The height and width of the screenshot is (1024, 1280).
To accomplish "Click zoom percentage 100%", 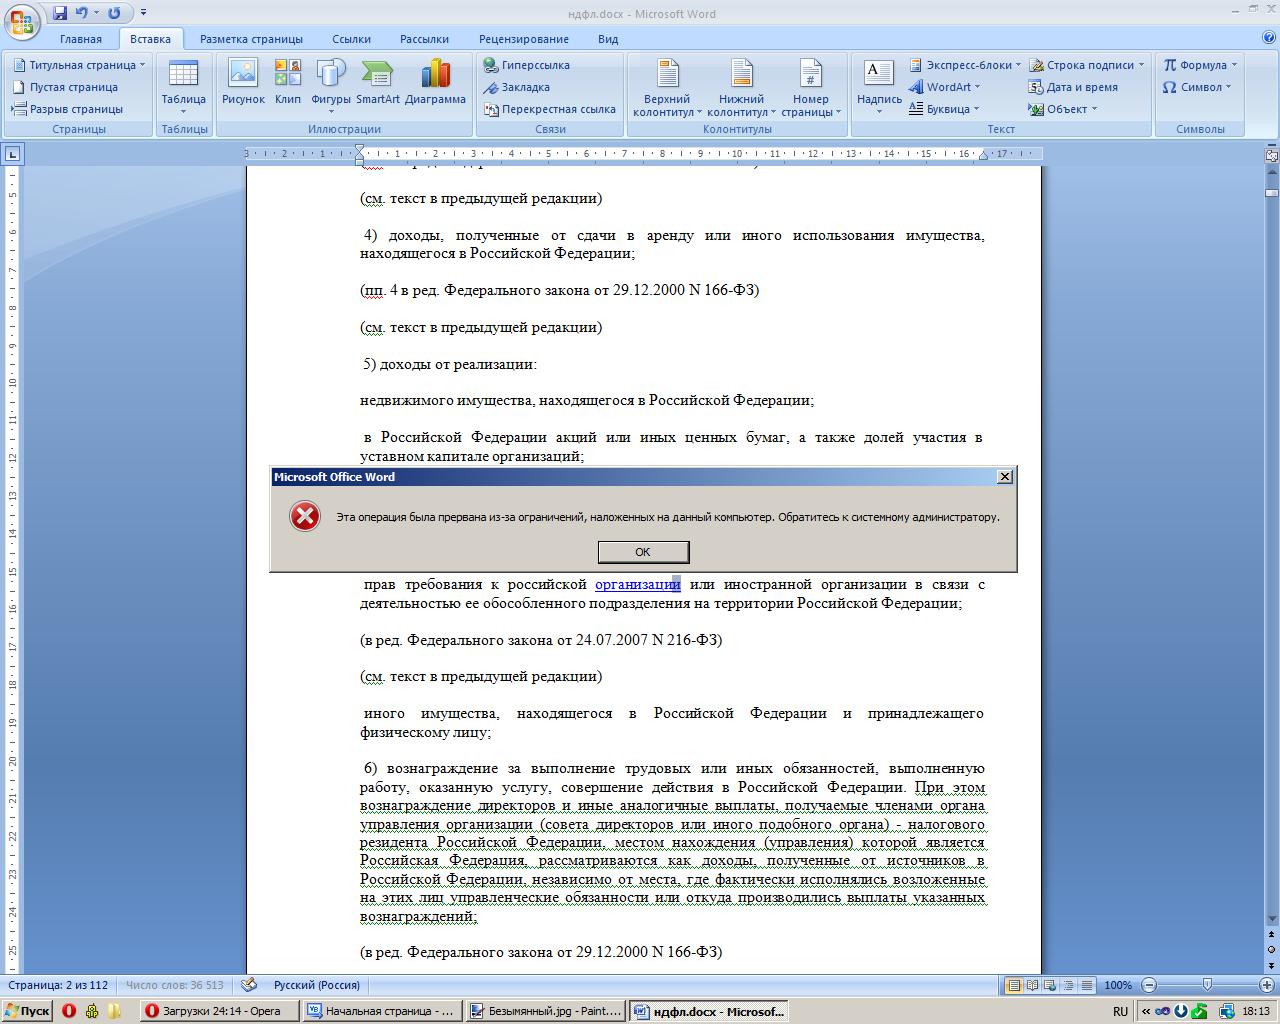I will [1118, 985].
